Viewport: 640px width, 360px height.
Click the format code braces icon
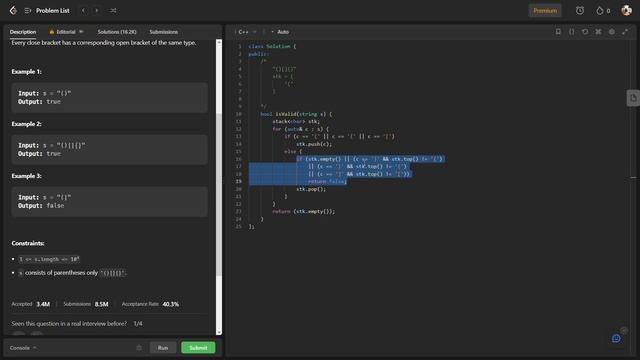click(x=571, y=31)
